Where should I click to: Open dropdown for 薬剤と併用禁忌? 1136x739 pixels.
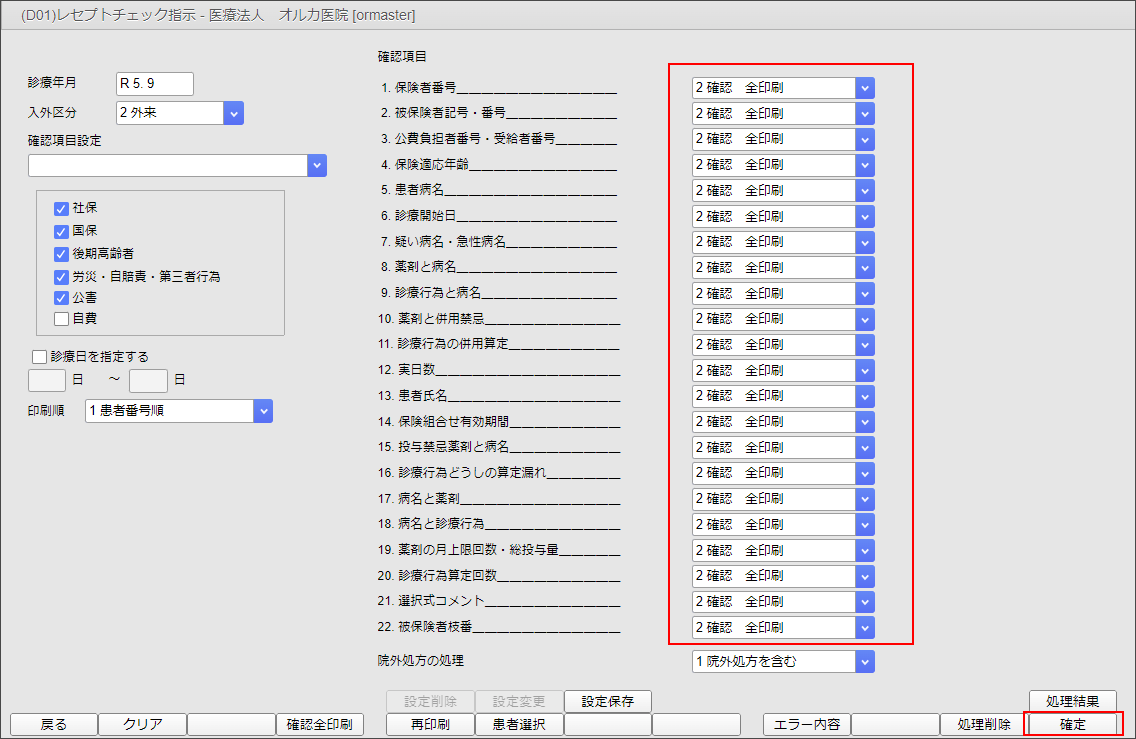[x=865, y=319]
